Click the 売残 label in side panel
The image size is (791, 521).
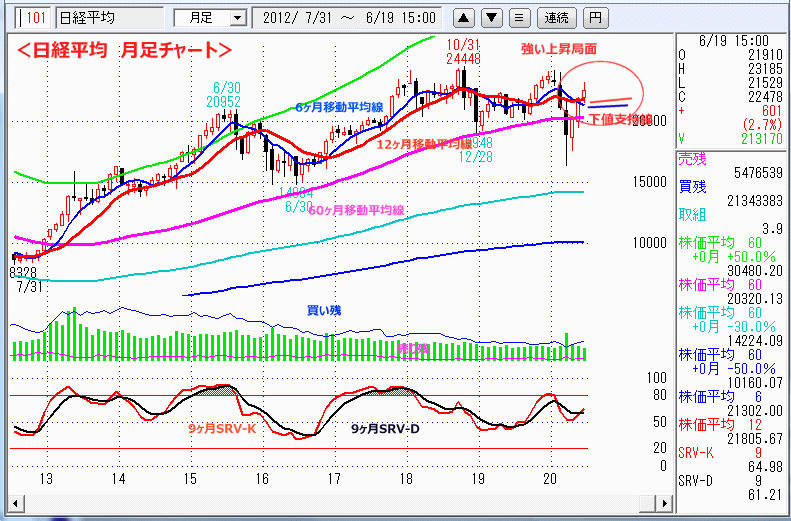(691, 159)
